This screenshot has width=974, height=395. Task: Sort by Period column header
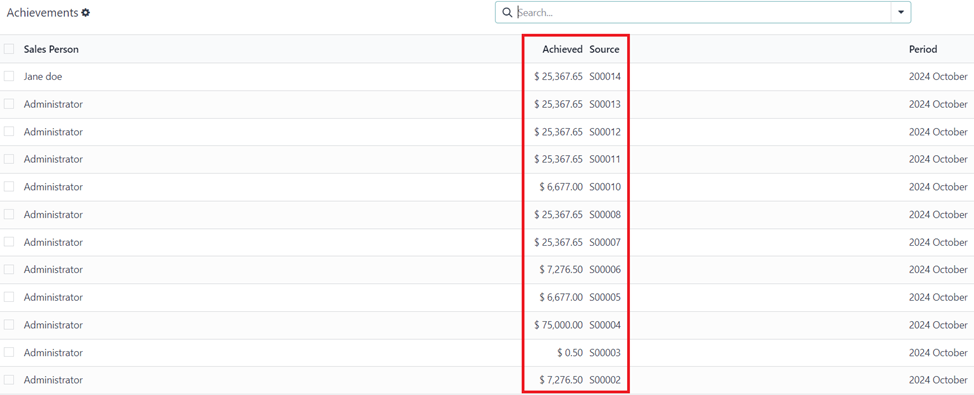pyautogui.click(x=923, y=49)
